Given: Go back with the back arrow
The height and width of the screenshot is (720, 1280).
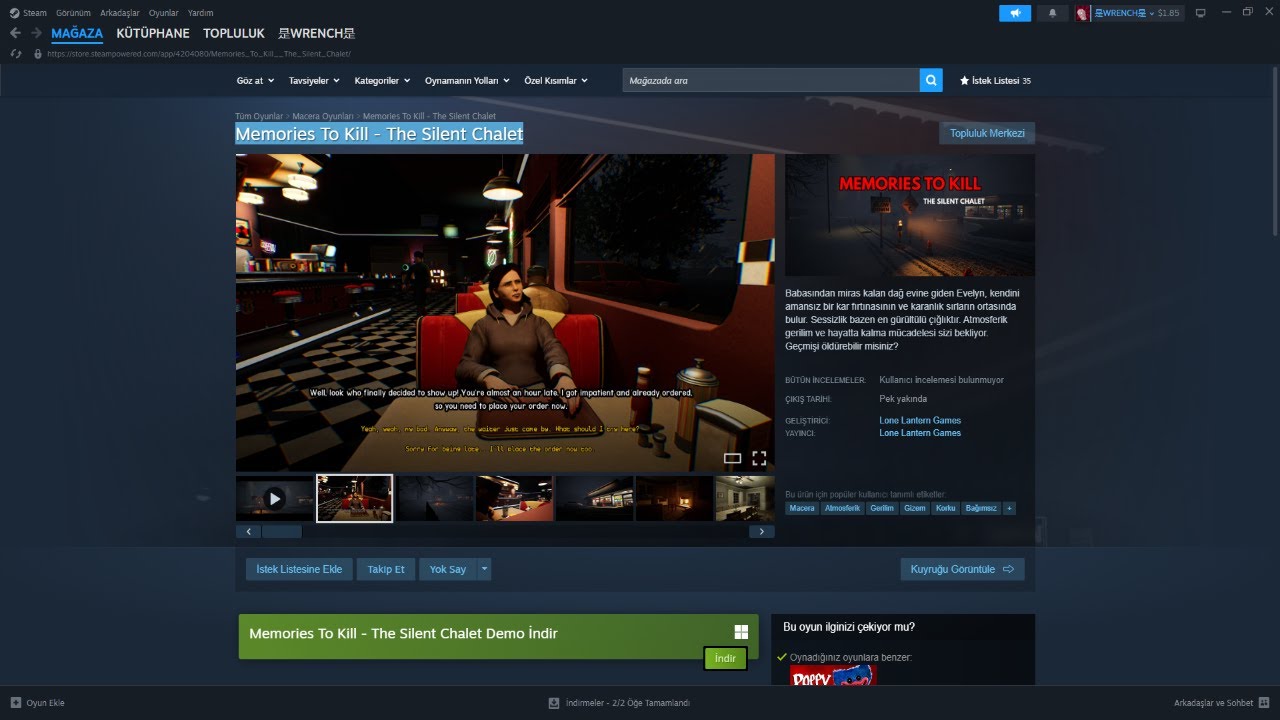Looking at the screenshot, I should point(15,33).
